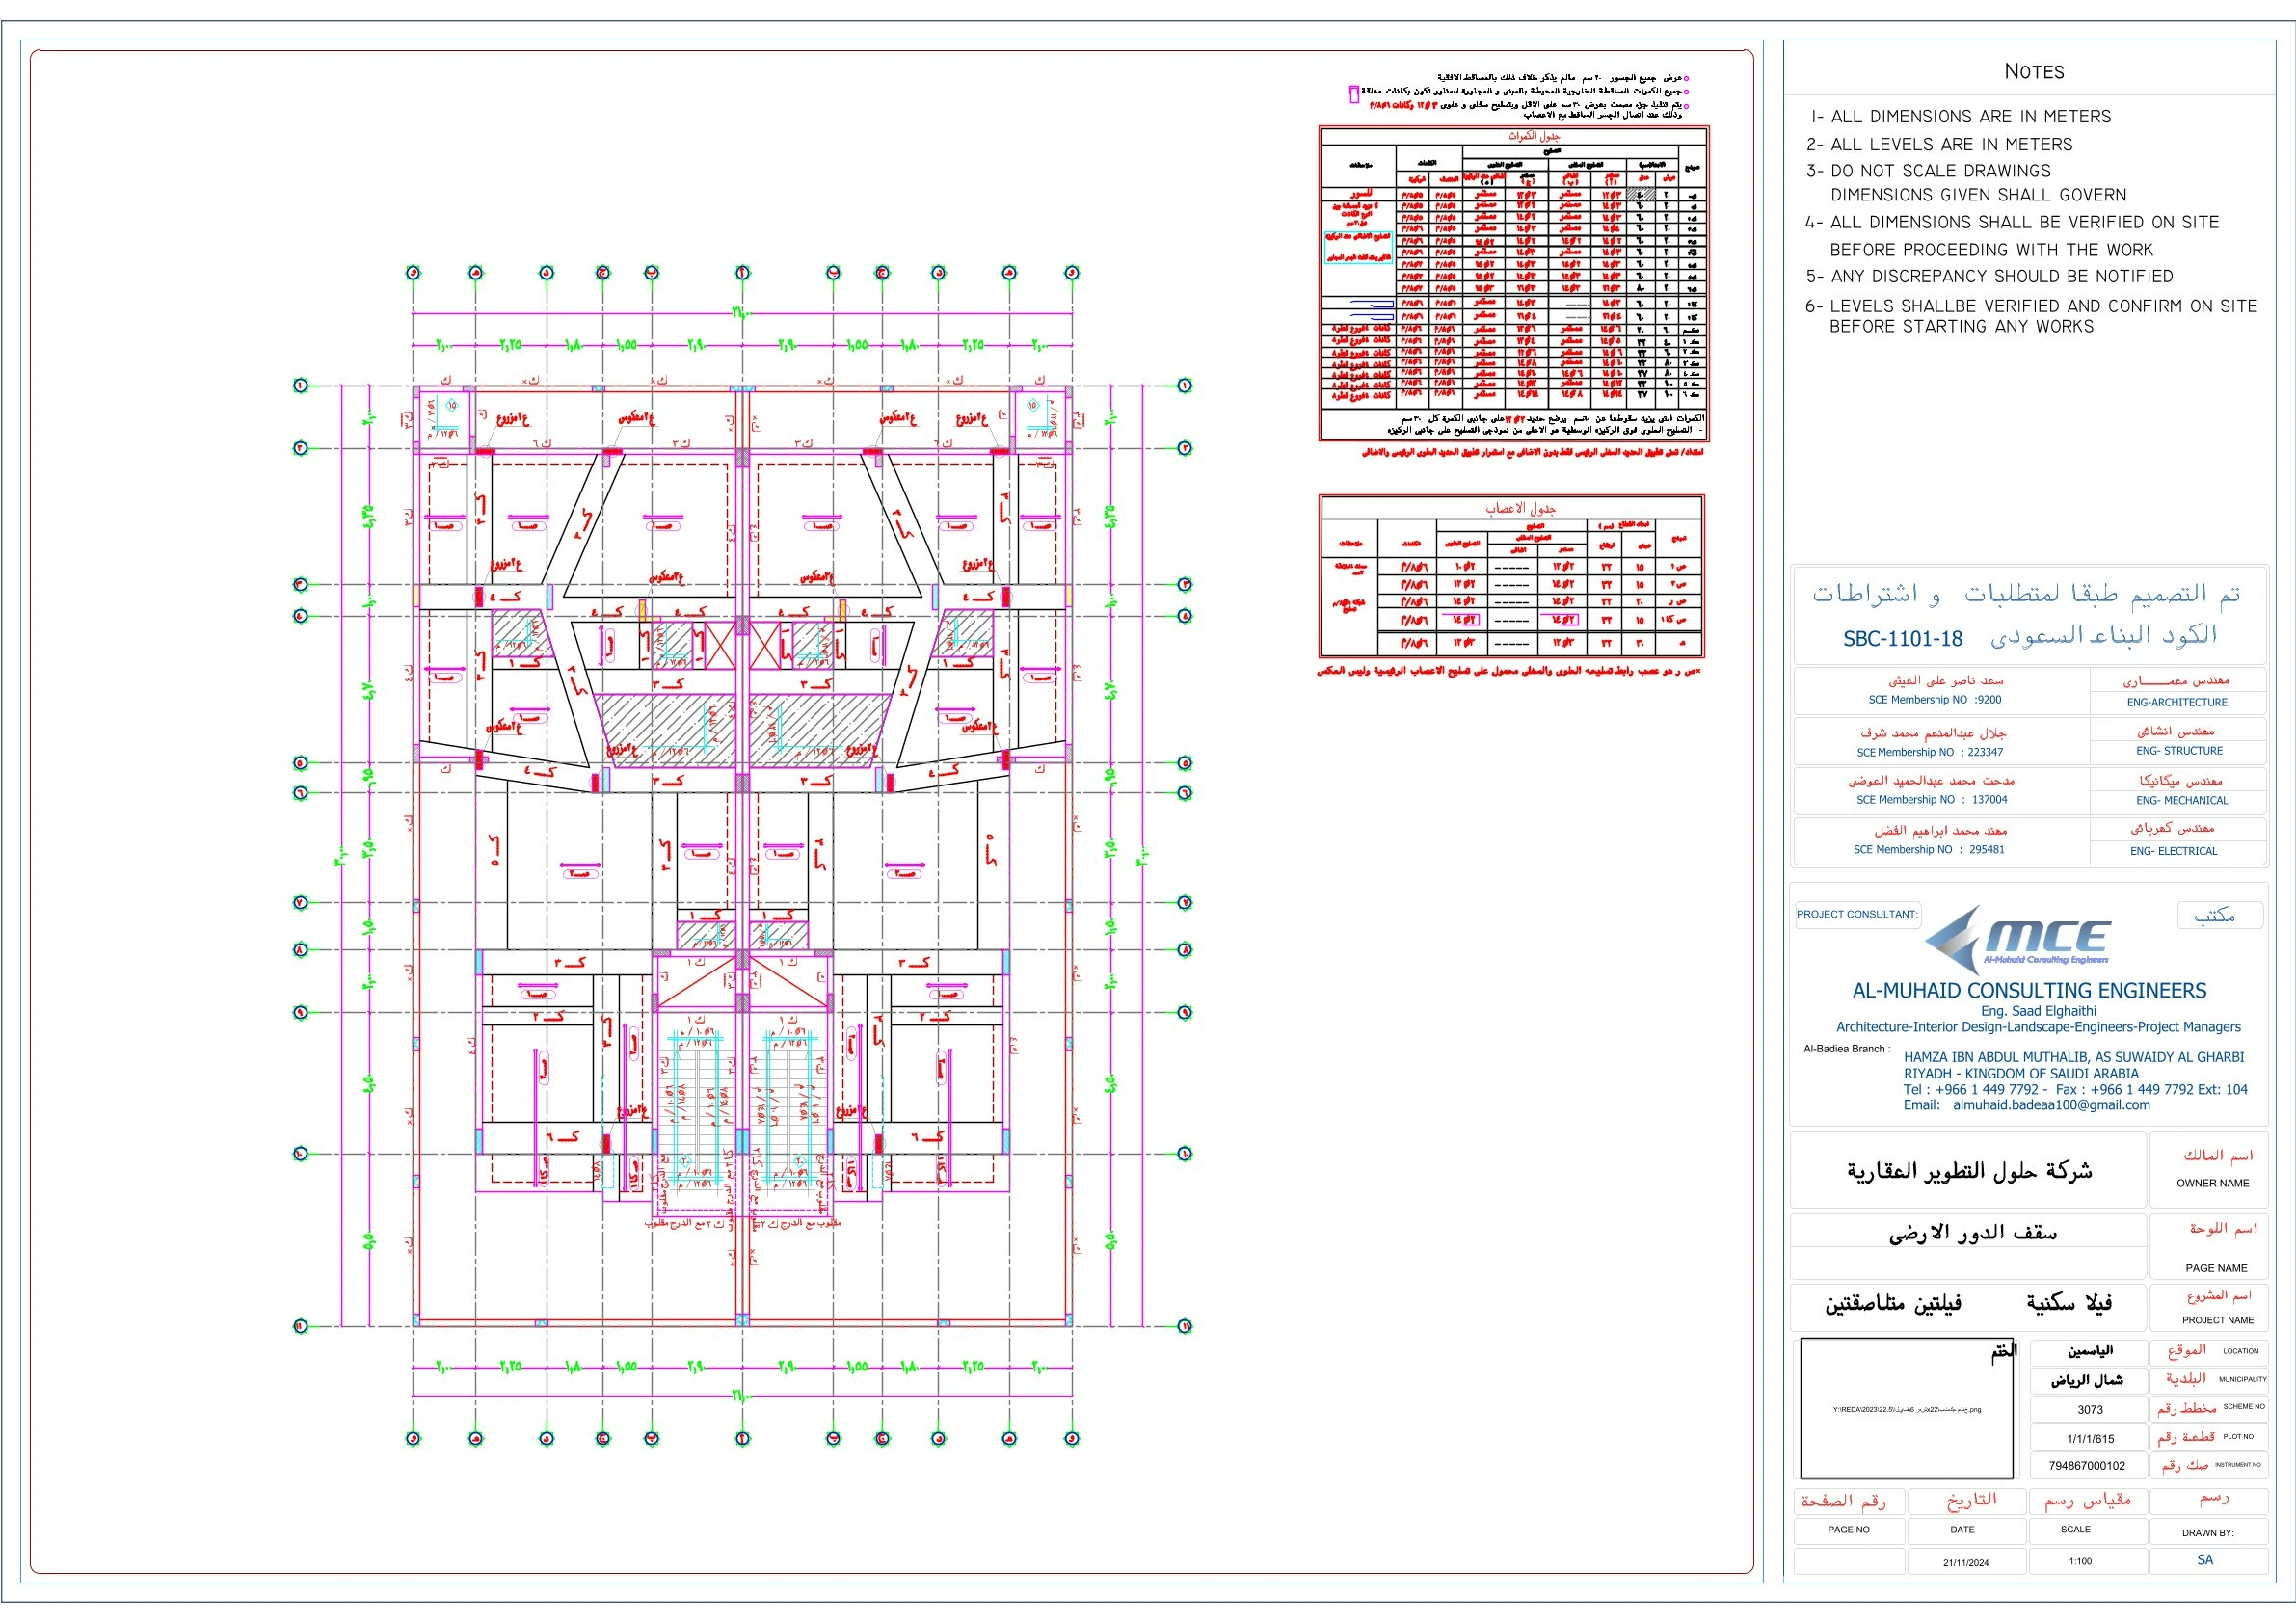
Task: Click SCE Membership NO 223347 text
Action: click(x=1930, y=752)
